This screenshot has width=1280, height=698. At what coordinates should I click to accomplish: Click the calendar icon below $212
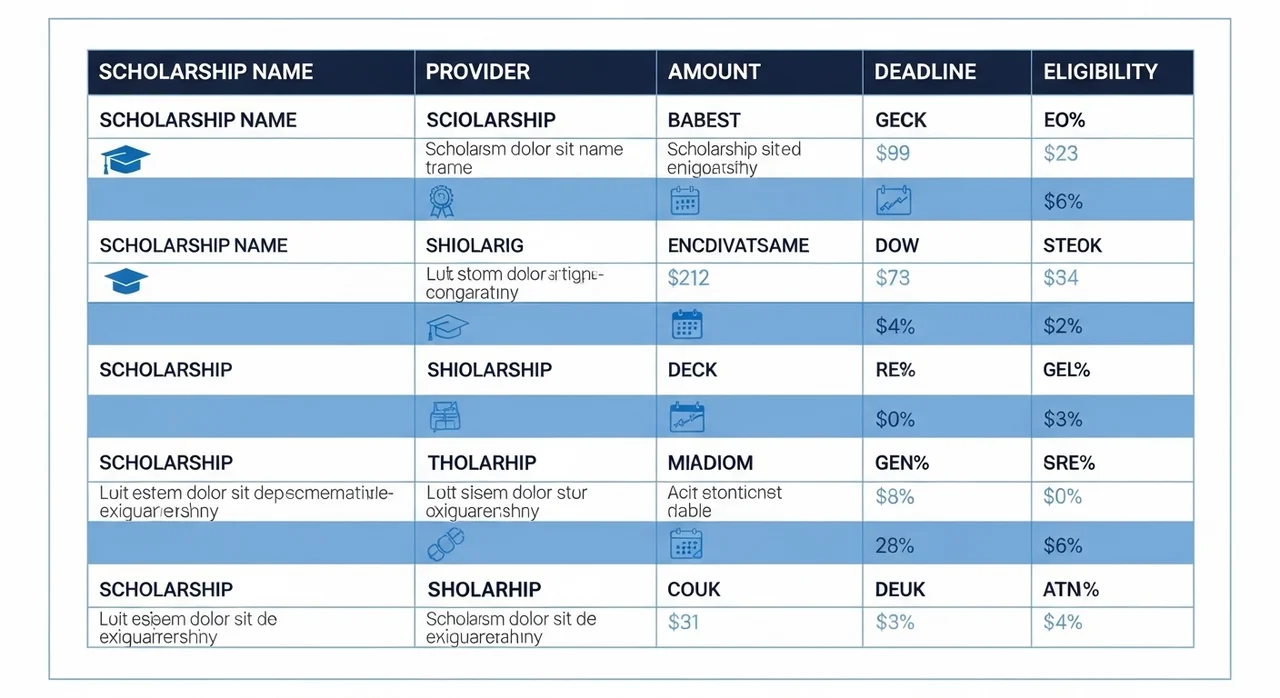click(687, 325)
